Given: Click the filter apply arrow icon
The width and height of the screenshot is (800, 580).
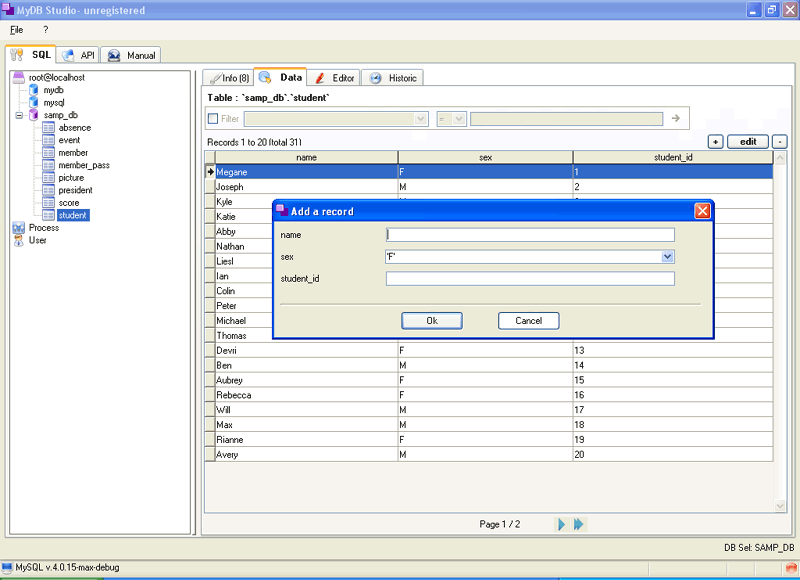Looking at the screenshot, I should [676, 118].
